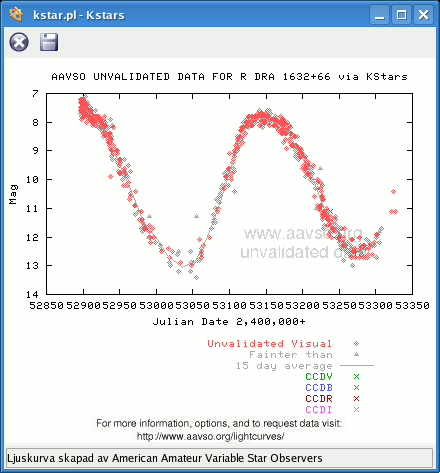This screenshot has width=440, height=473.
Task: Click the green CCDV data point on curve
Action: 330,211
